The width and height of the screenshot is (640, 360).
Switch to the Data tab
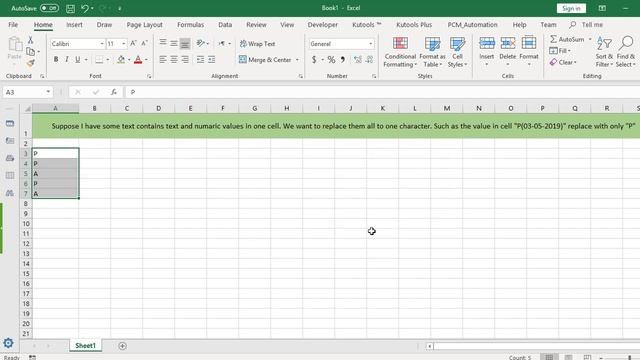[225, 24]
